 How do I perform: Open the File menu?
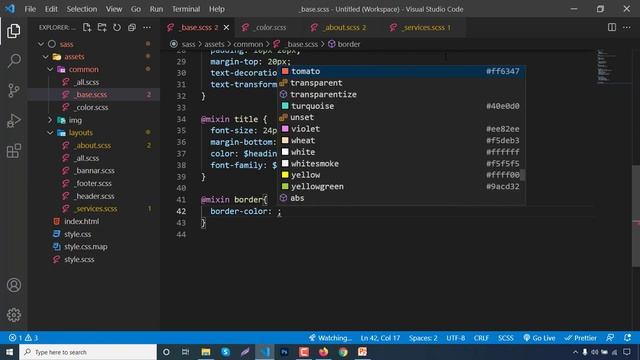(x=30, y=9)
